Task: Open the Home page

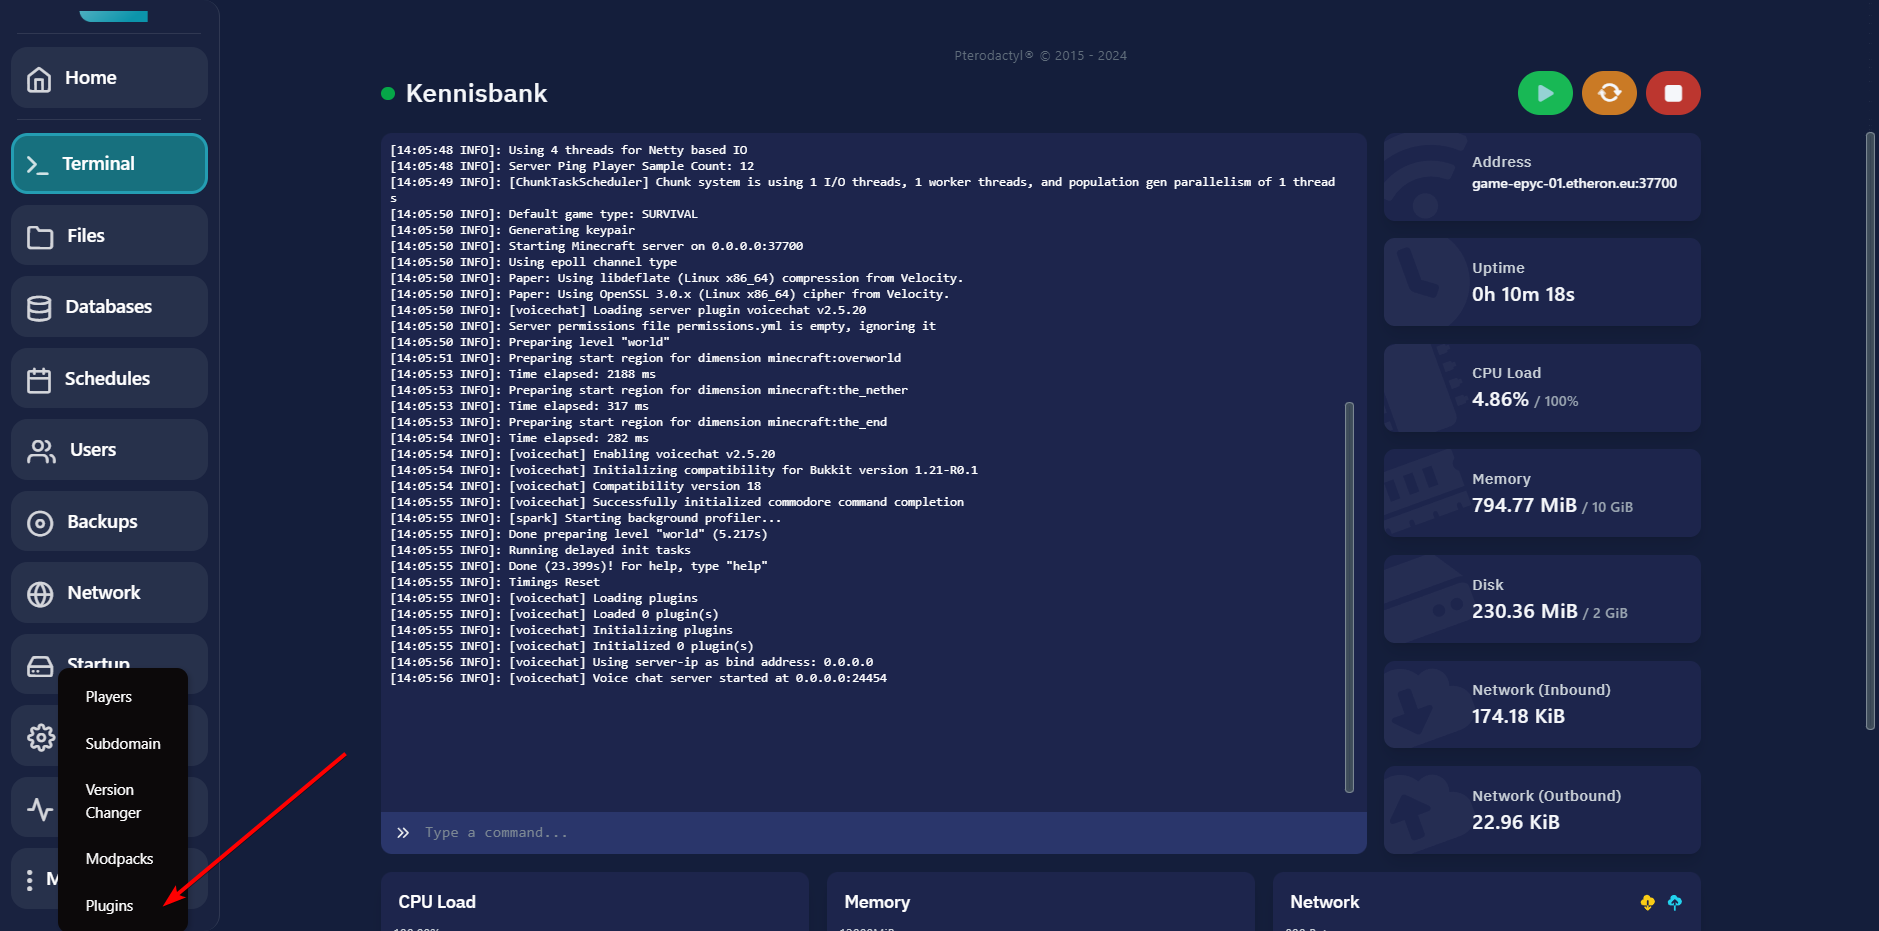Action: 109,78
